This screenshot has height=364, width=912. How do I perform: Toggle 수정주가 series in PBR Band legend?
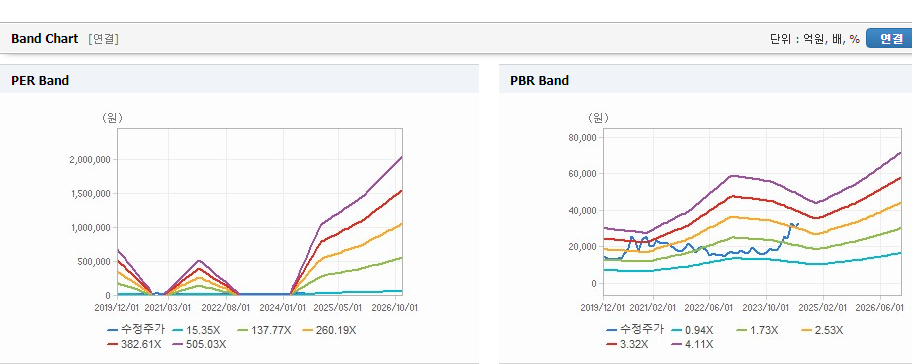pyautogui.click(x=635, y=330)
